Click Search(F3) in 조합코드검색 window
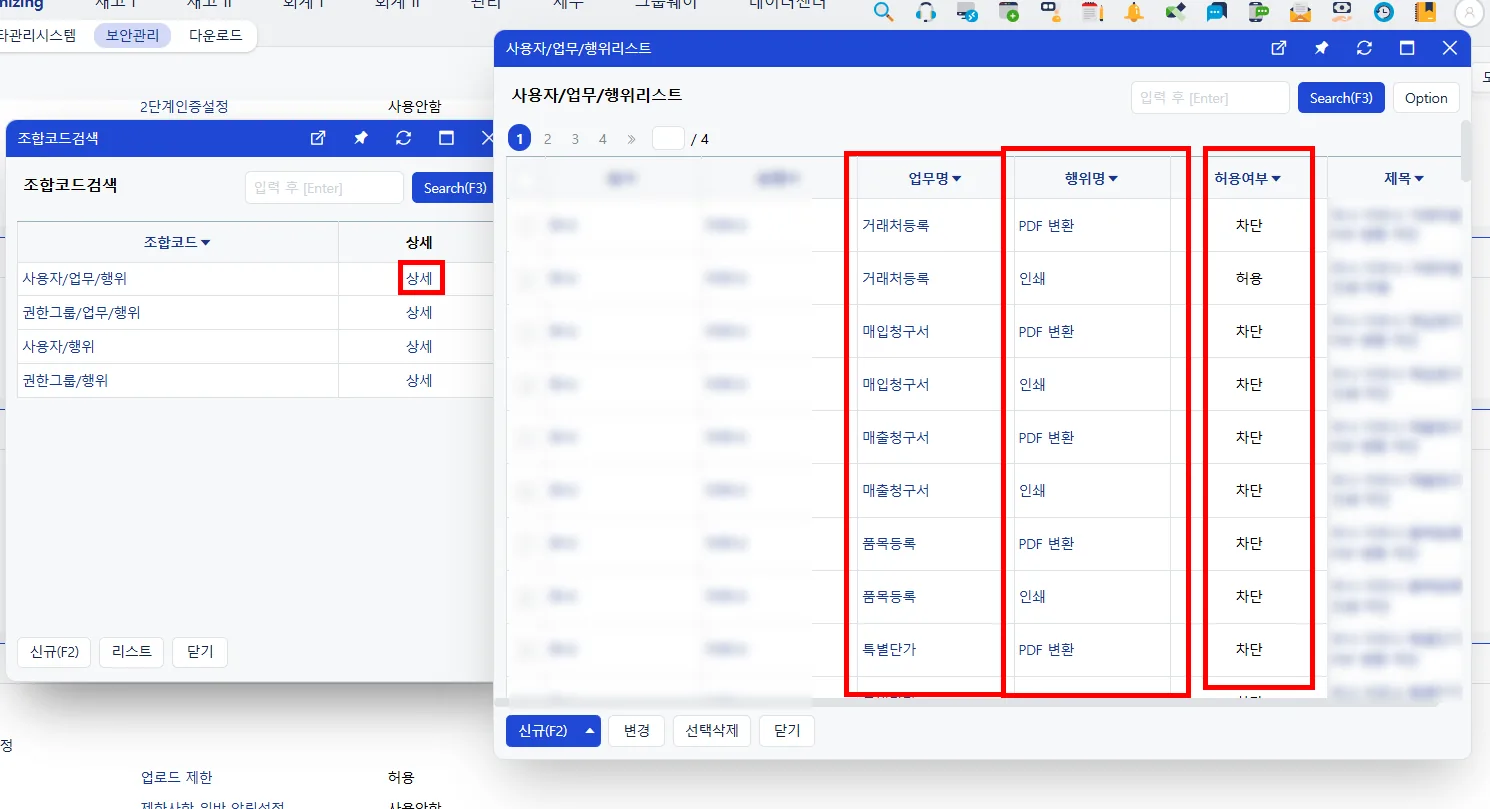 [x=455, y=187]
